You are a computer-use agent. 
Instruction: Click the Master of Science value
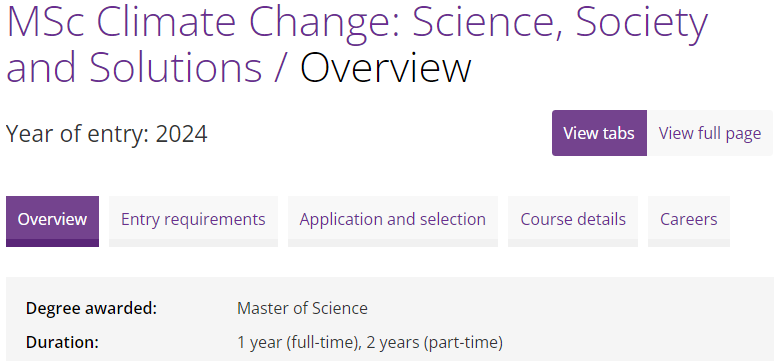(x=302, y=308)
